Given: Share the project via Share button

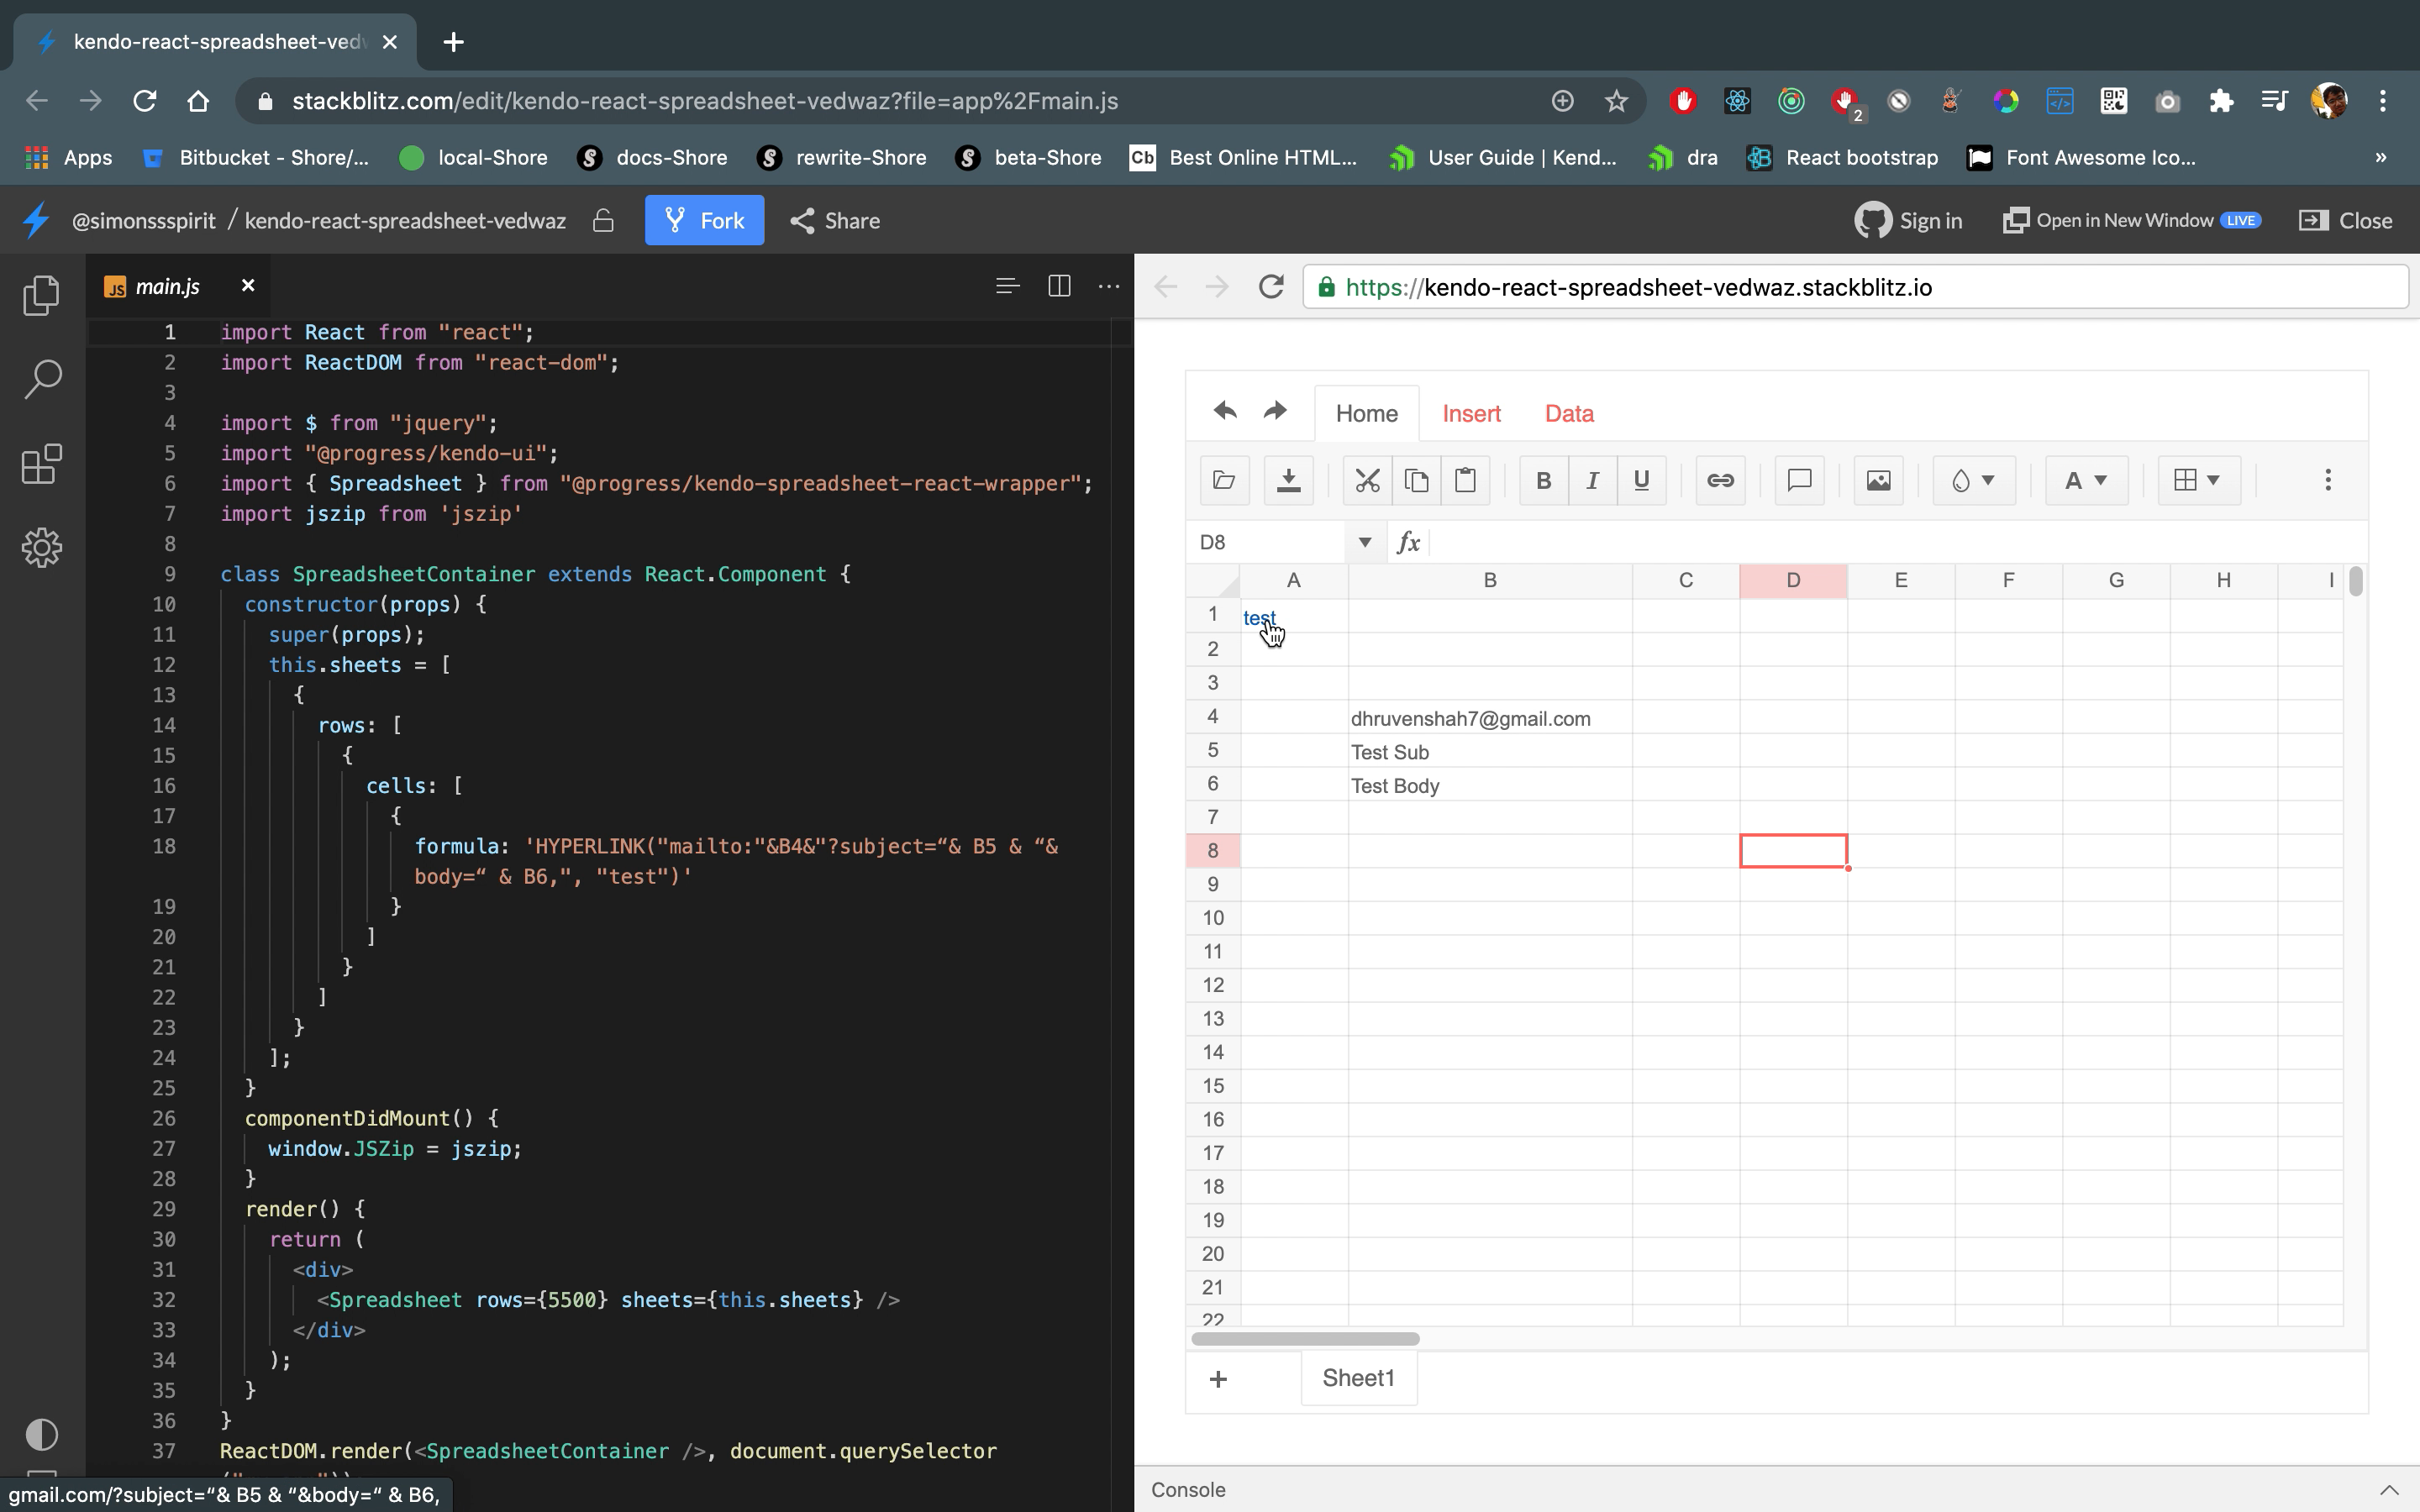Looking at the screenshot, I should click(835, 221).
